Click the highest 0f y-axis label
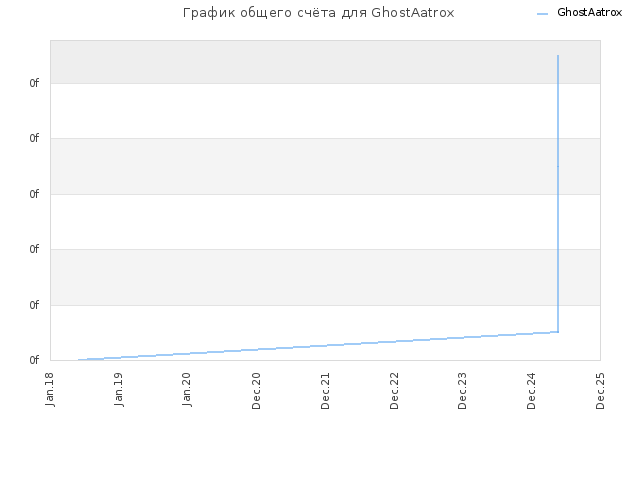The height and width of the screenshot is (480, 640). coord(34,83)
